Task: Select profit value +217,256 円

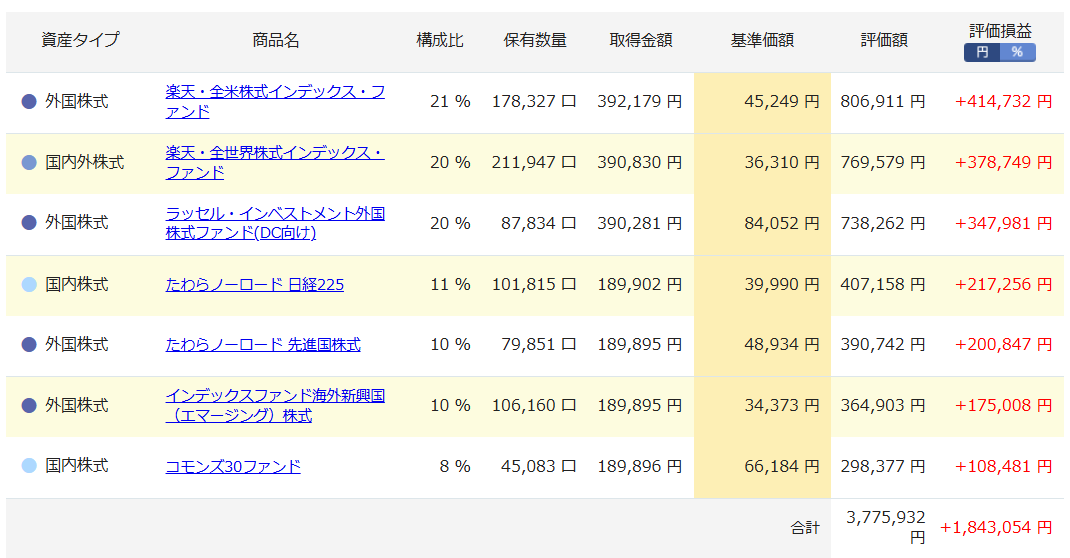Action: click(1003, 284)
